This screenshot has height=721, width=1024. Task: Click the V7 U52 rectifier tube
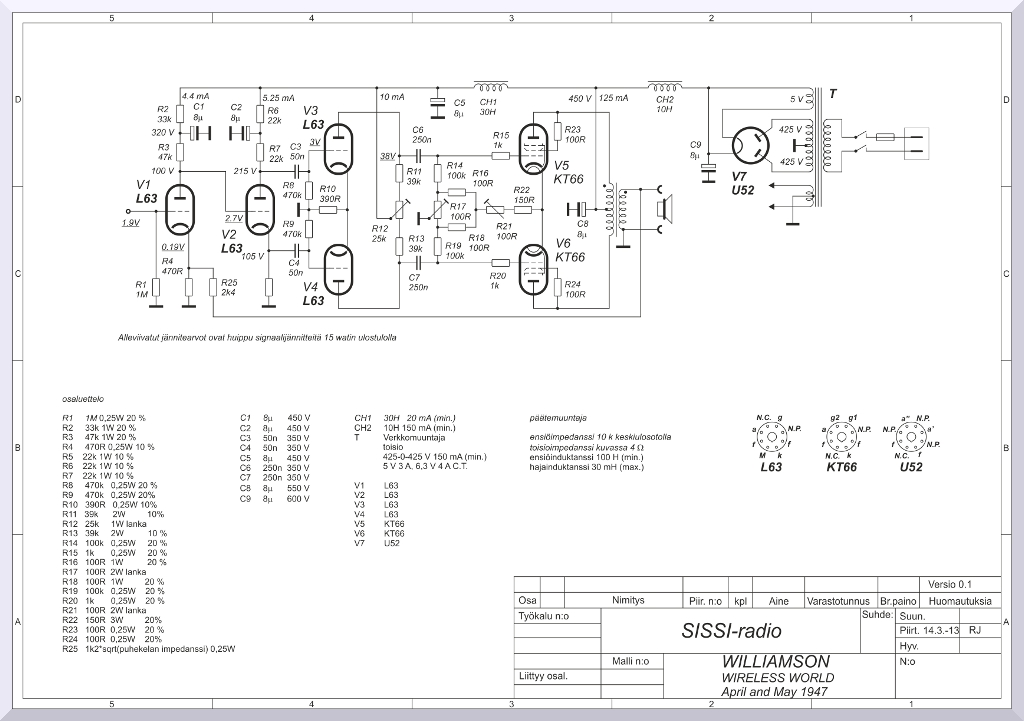[751, 146]
